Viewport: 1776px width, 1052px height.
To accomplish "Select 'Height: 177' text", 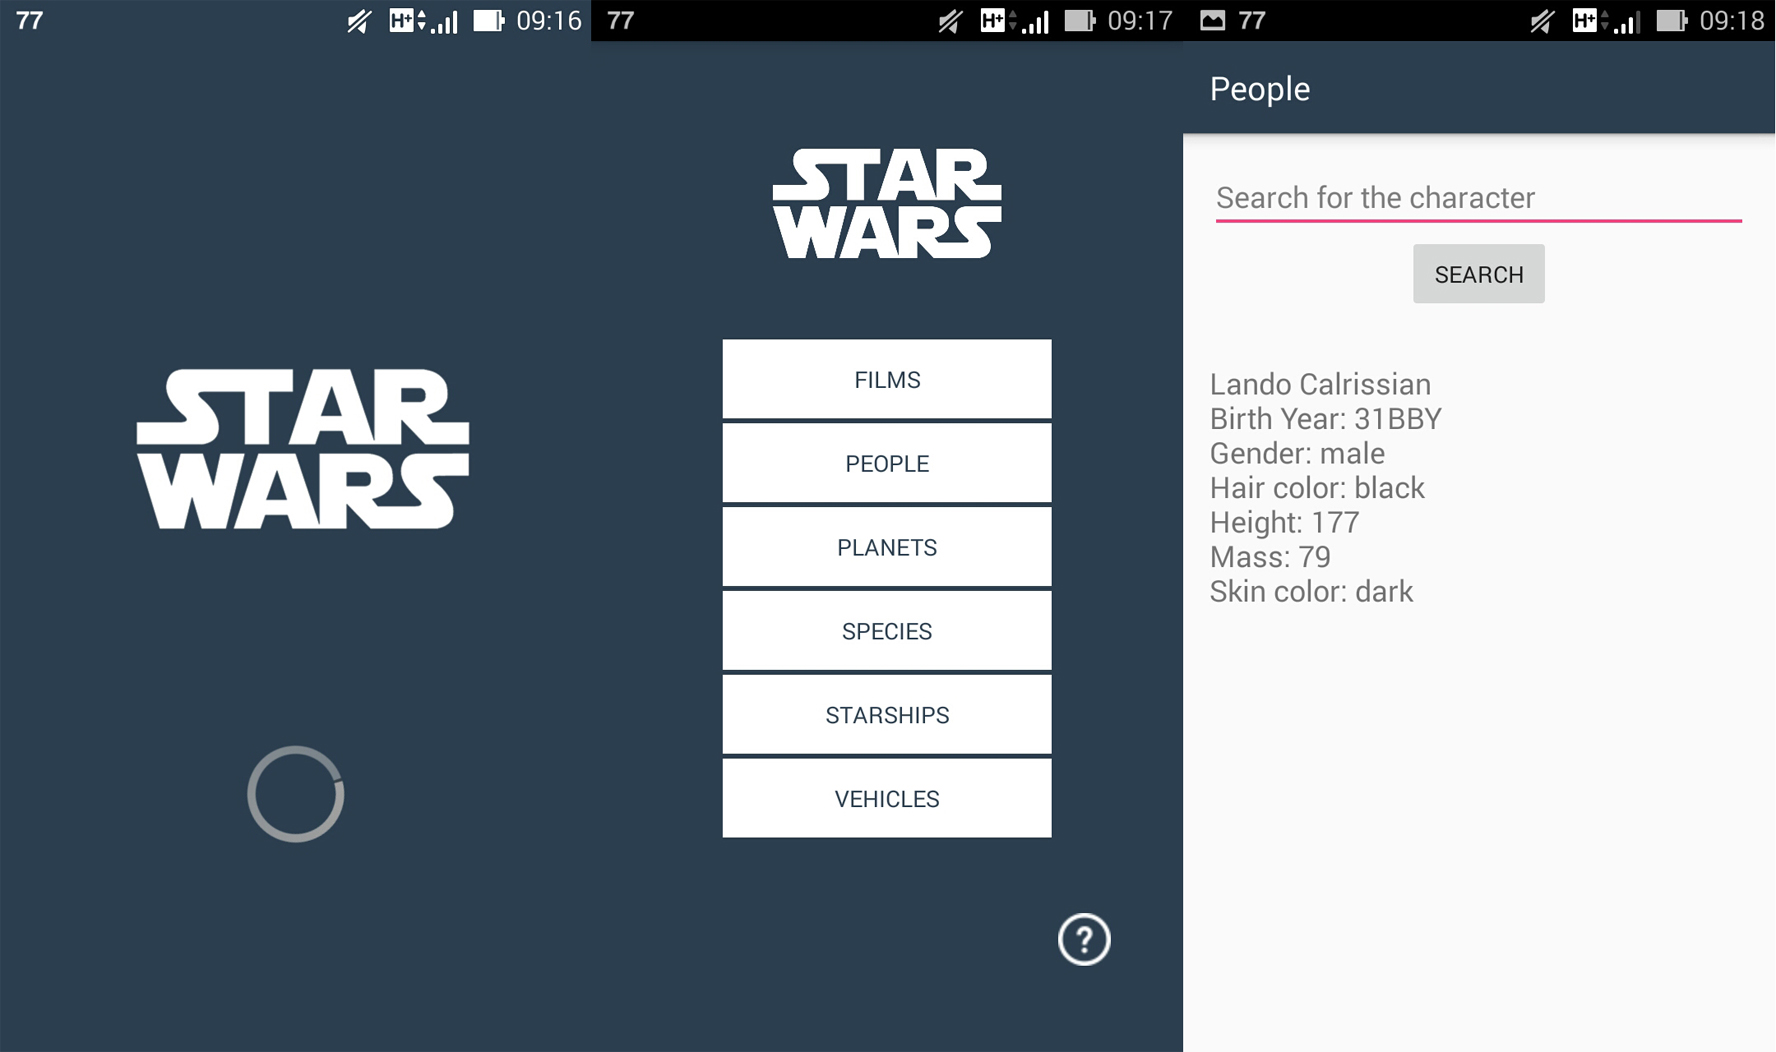I will pyautogui.click(x=1284, y=522).
